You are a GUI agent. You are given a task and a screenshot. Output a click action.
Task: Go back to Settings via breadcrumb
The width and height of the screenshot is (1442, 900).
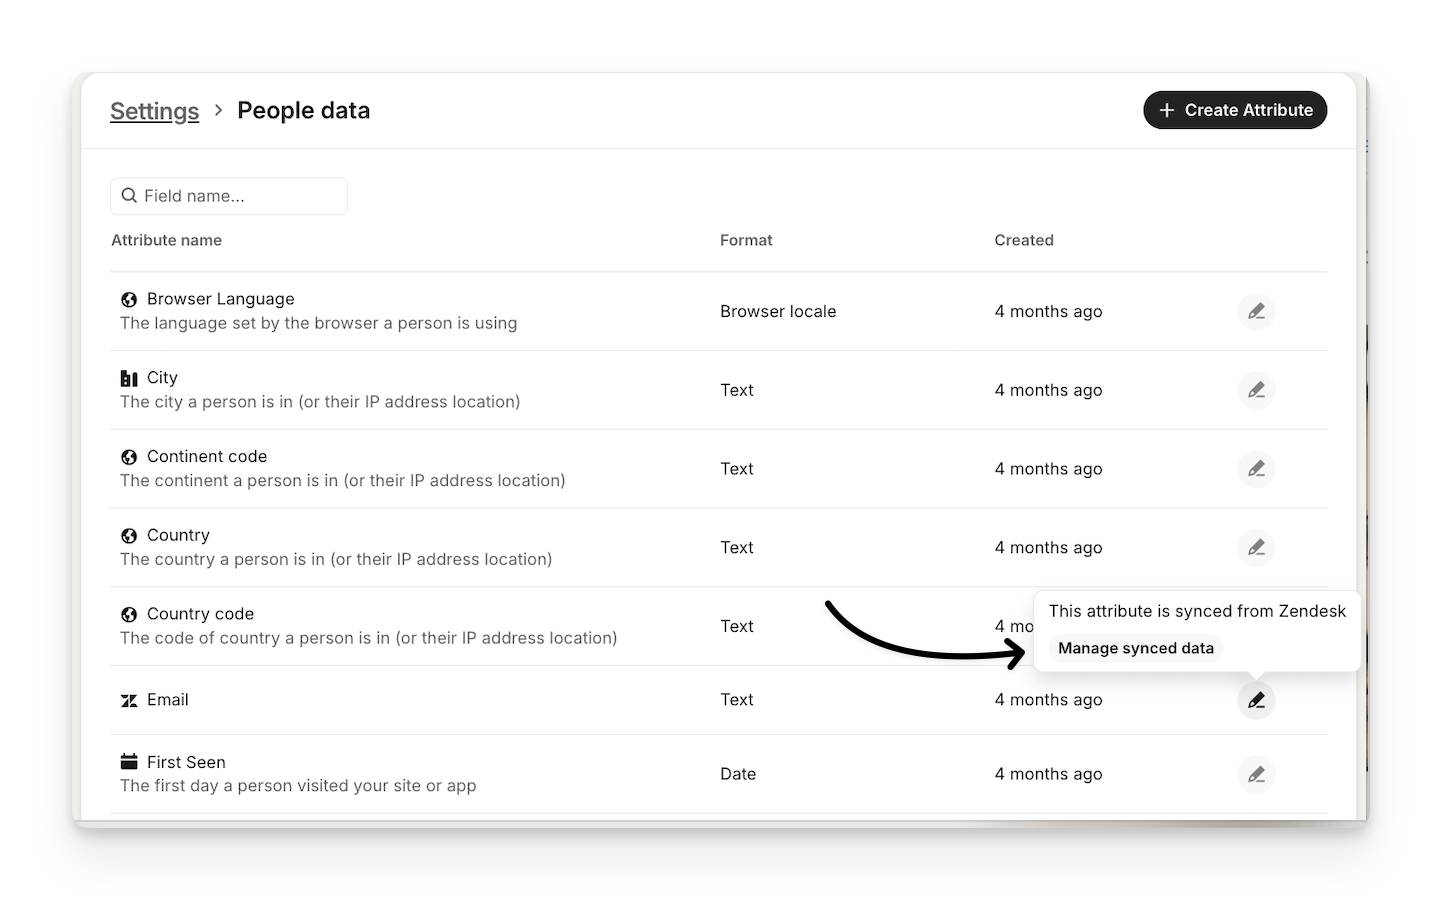pos(154,111)
